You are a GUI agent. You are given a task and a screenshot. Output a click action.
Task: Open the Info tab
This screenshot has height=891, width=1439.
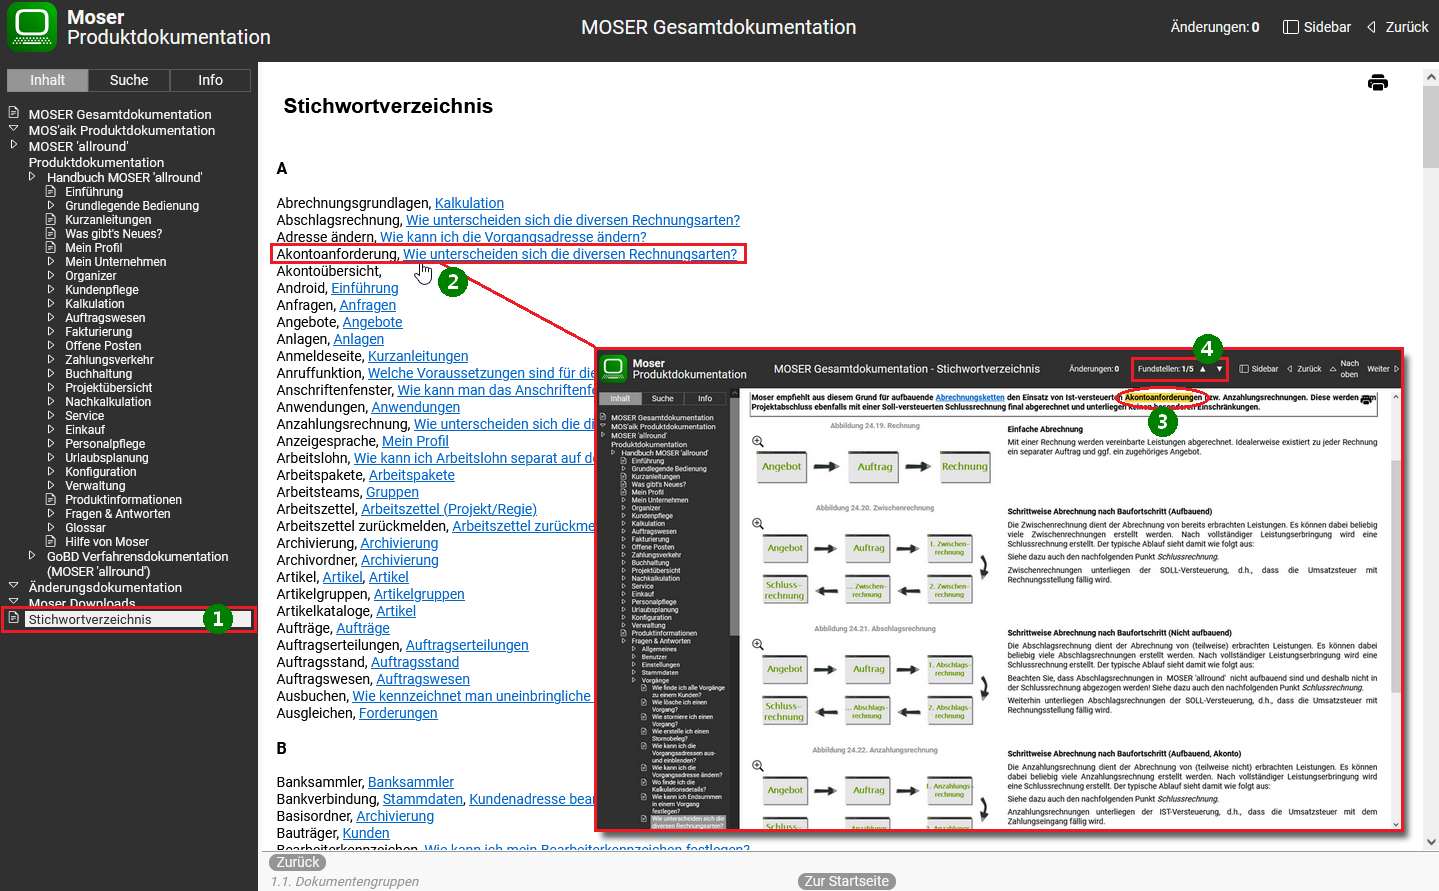(x=211, y=80)
